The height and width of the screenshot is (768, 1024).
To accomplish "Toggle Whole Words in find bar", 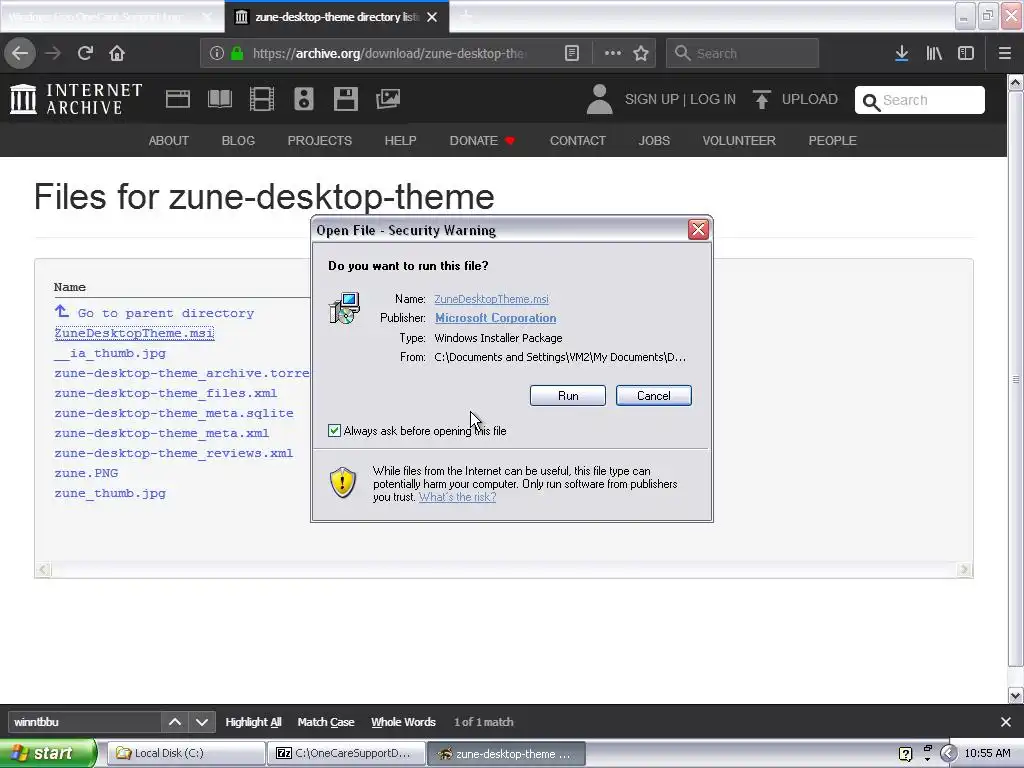I will pos(403,722).
